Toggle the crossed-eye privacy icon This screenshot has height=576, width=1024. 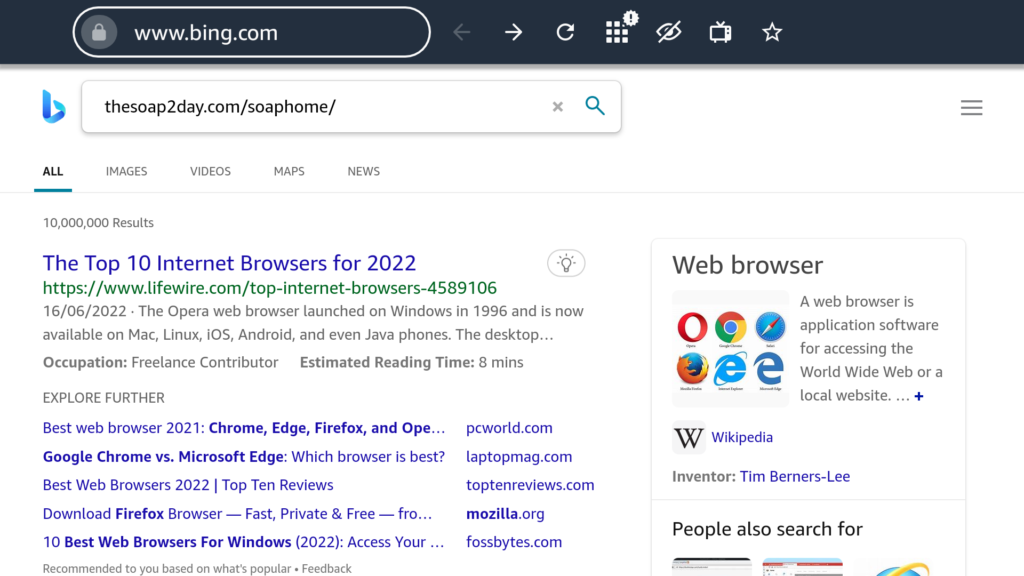tap(668, 33)
